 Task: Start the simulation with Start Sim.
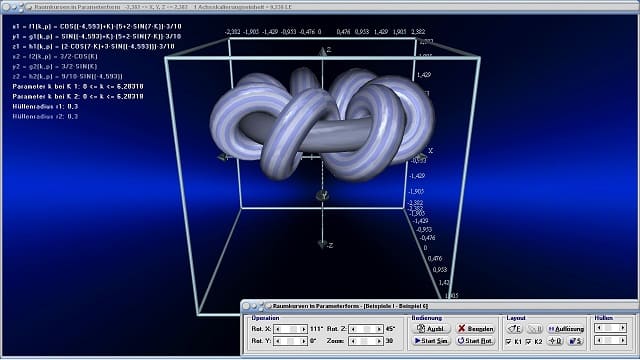431,341
